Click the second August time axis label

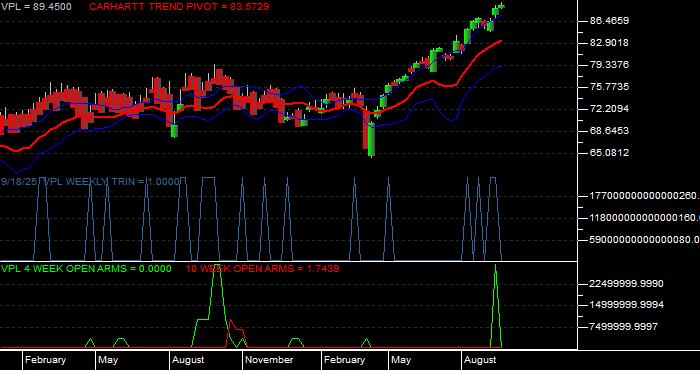pyautogui.click(x=480, y=360)
